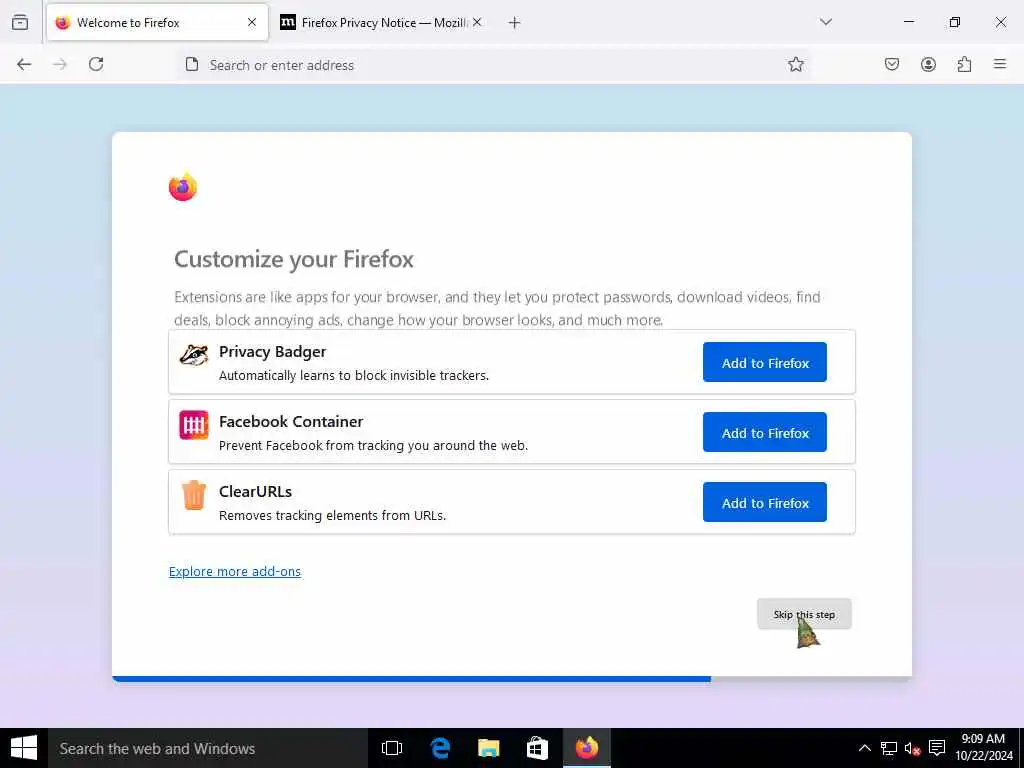Click the page icon in the address bar
The image size is (1024, 768).
click(192, 64)
